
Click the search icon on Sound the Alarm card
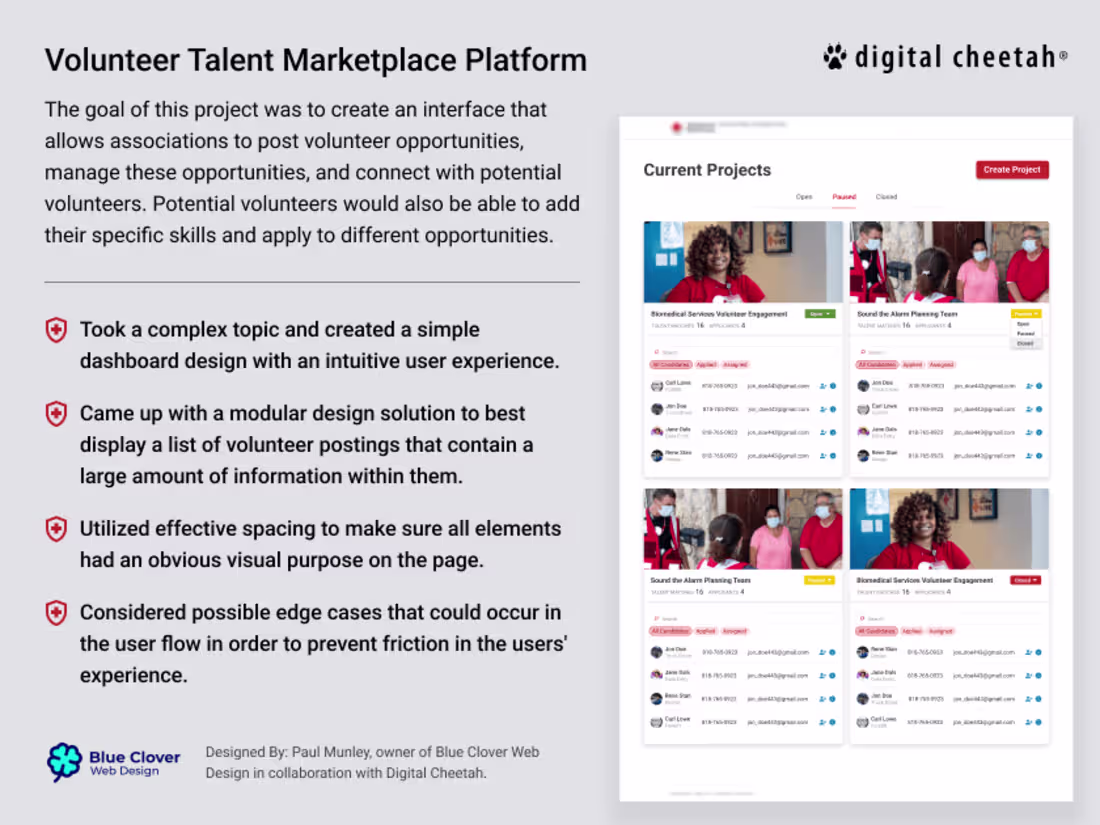point(863,352)
